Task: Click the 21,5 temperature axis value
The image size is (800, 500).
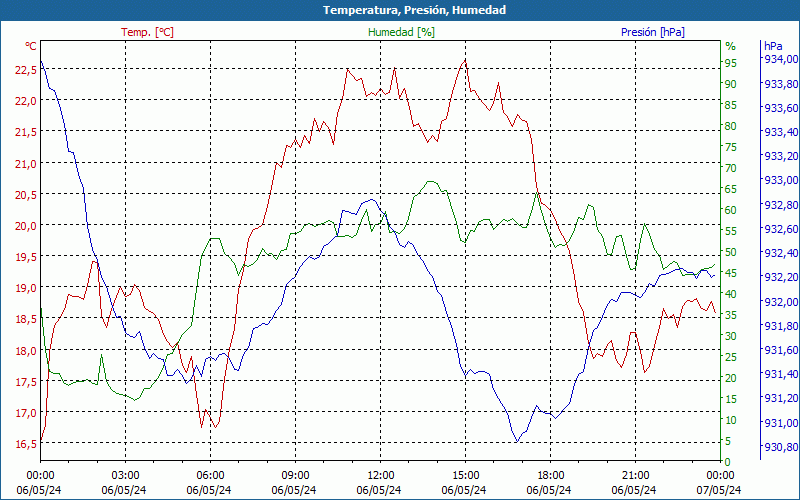Action: coord(26,132)
